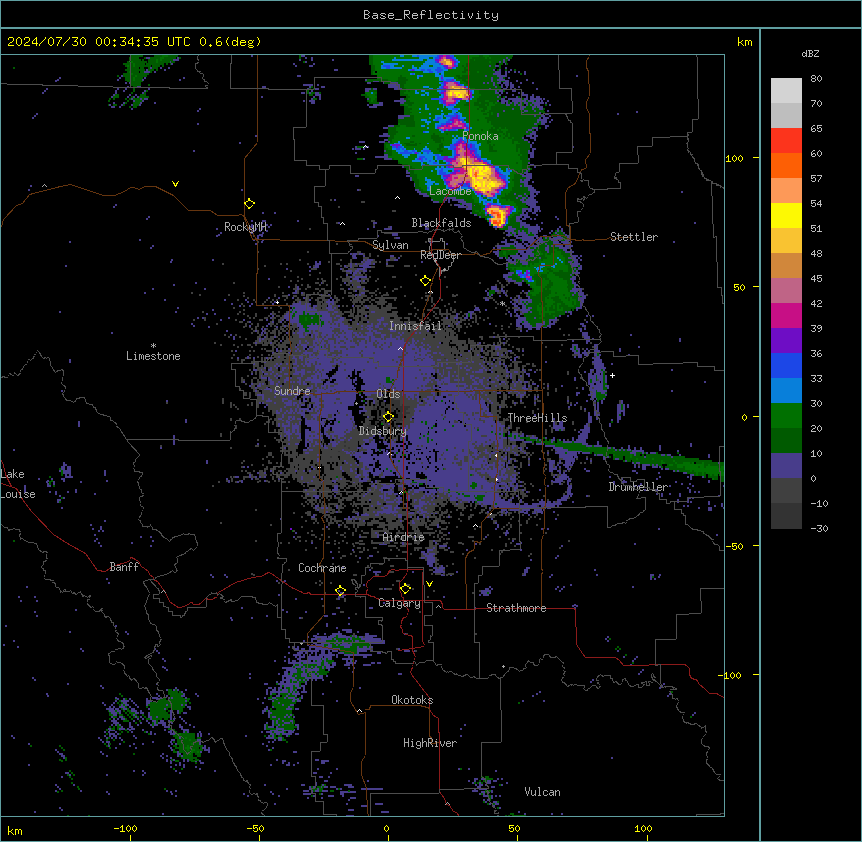Click the yellow diamond marker below Cochrane

pyautogui.click(x=340, y=591)
